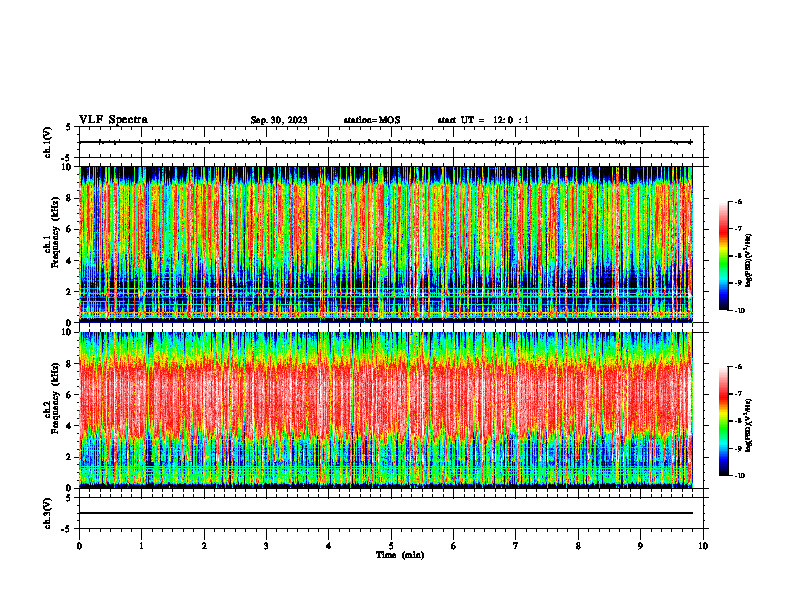Click the ch.1 PSD color bar
The height and width of the screenshot is (612, 792).
tap(724, 256)
